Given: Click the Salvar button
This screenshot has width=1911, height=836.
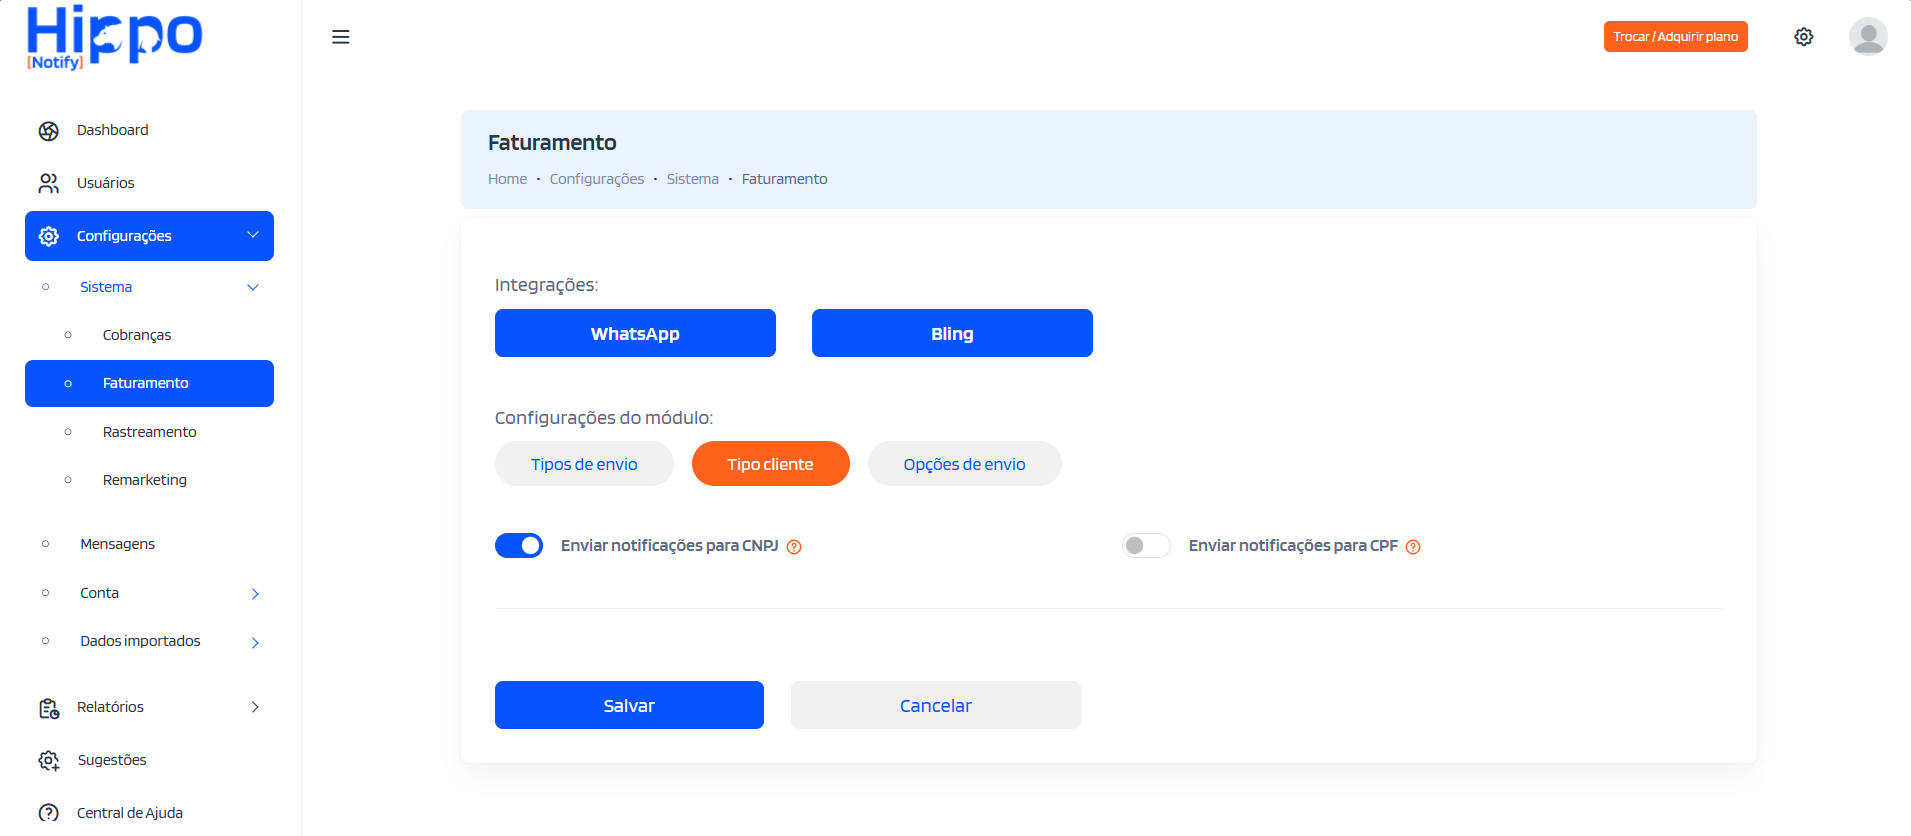Looking at the screenshot, I should (x=629, y=705).
